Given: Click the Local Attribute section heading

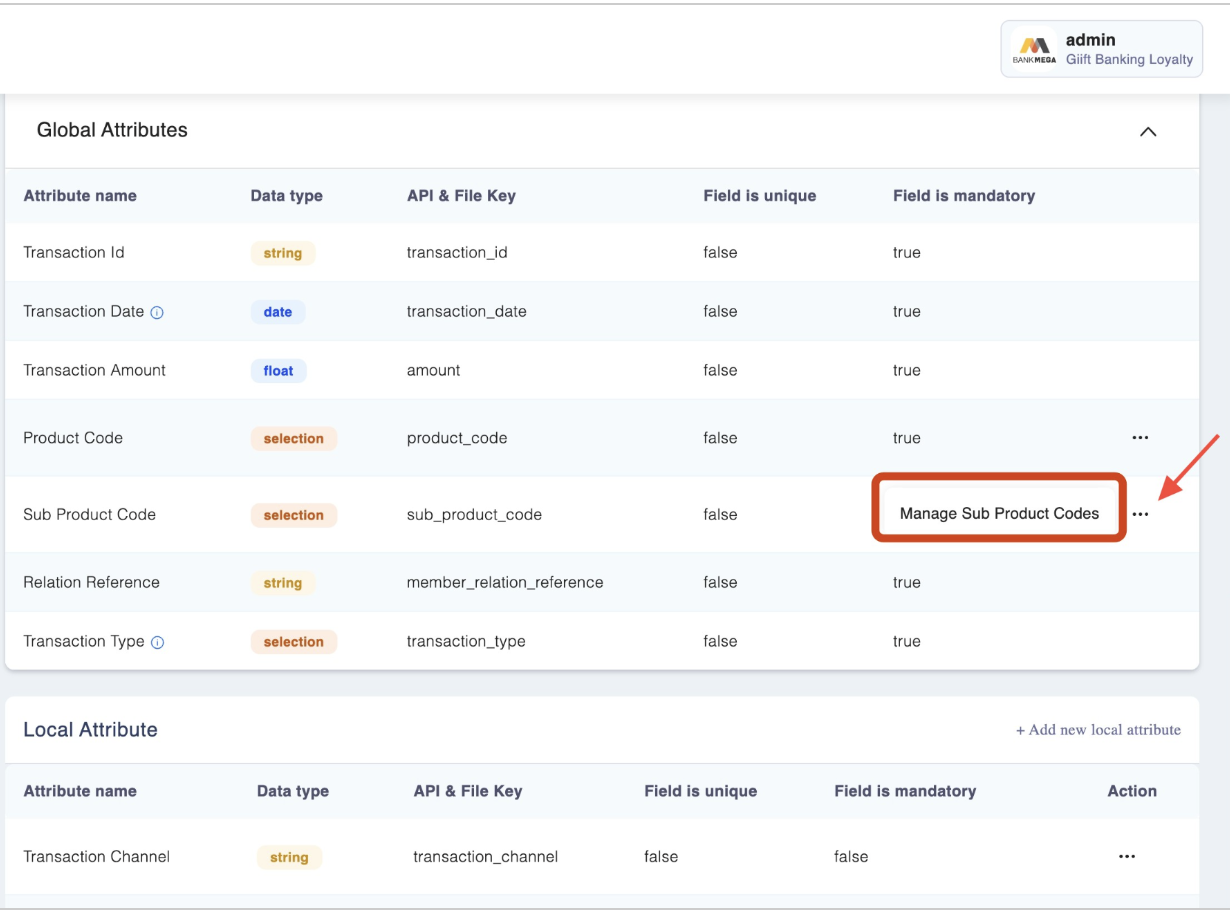Looking at the screenshot, I should point(90,730).
